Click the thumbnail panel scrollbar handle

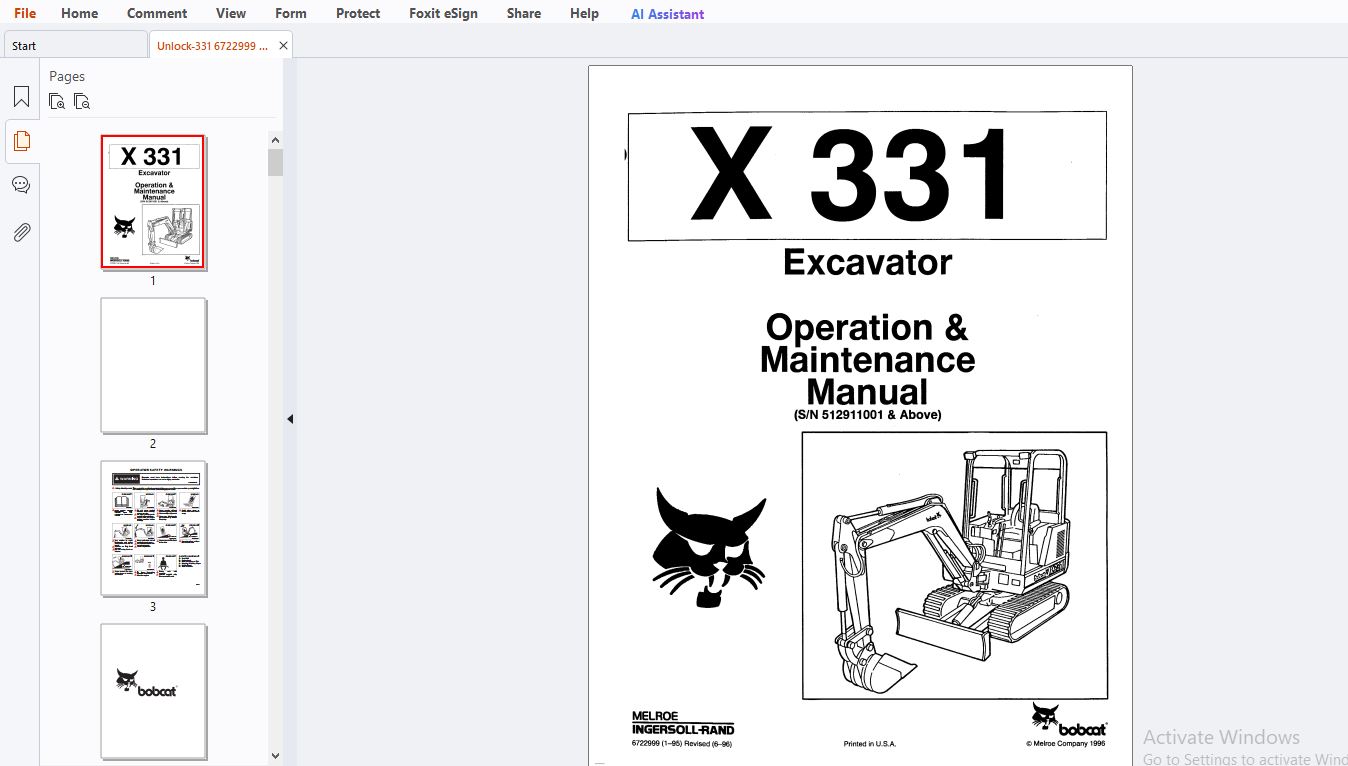coord(275,162)
